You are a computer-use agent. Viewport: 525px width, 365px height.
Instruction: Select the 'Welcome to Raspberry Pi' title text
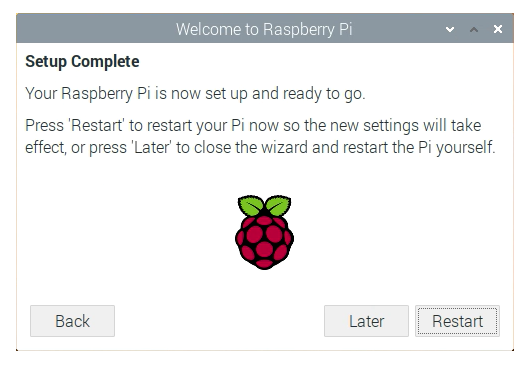point(264,29)
